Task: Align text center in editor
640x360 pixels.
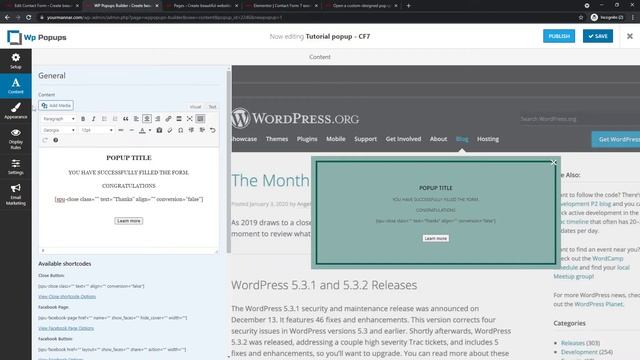Action: (147, 119)
